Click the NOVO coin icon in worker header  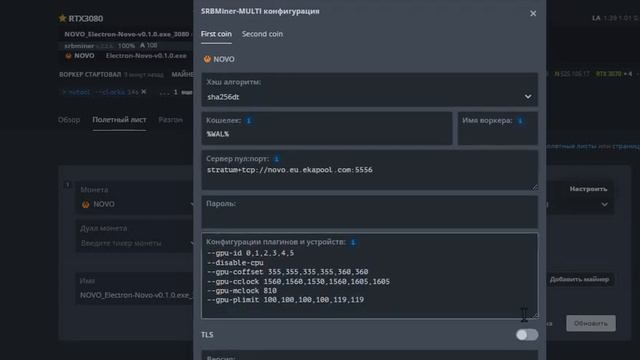coord(68,56)
